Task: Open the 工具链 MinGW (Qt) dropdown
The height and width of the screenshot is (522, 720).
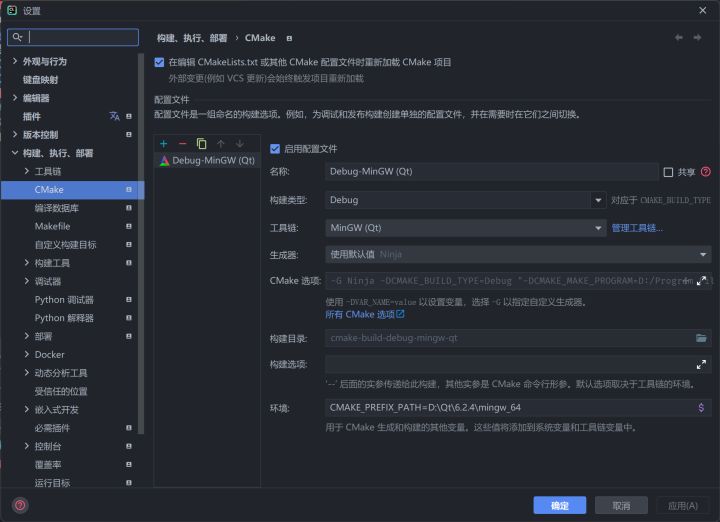Action: click(597, 227)
